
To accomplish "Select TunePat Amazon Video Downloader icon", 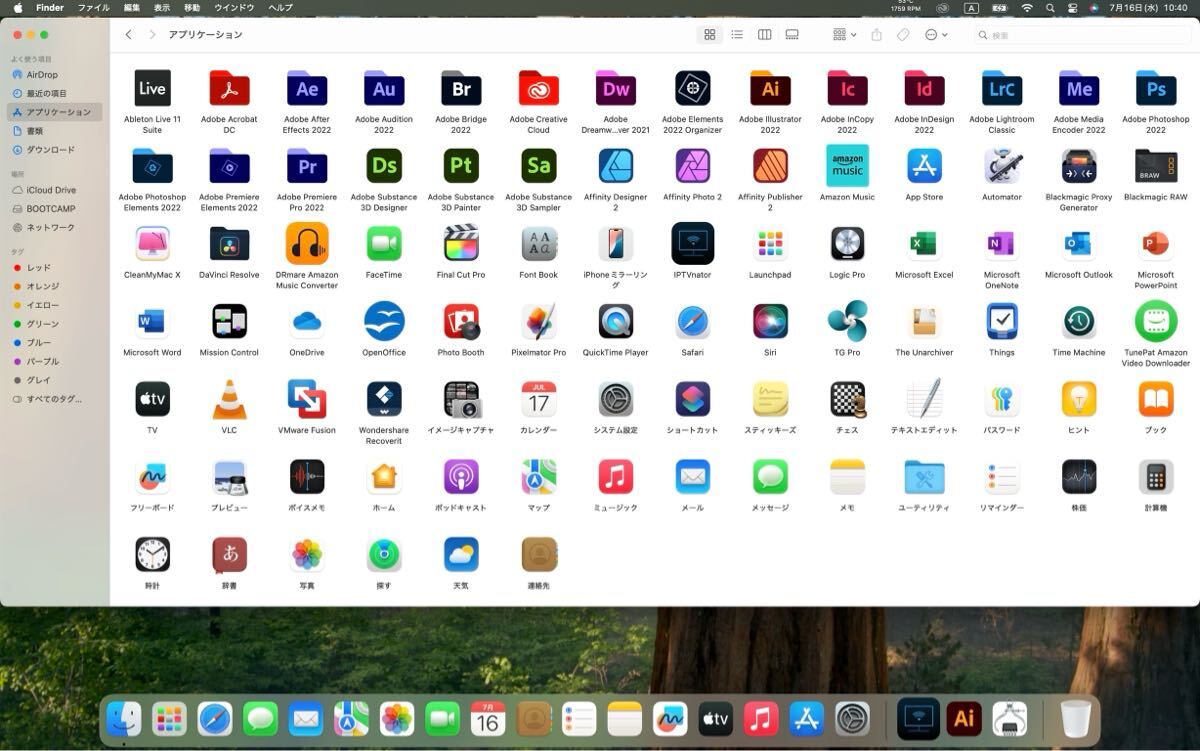I will point(1156,321).
